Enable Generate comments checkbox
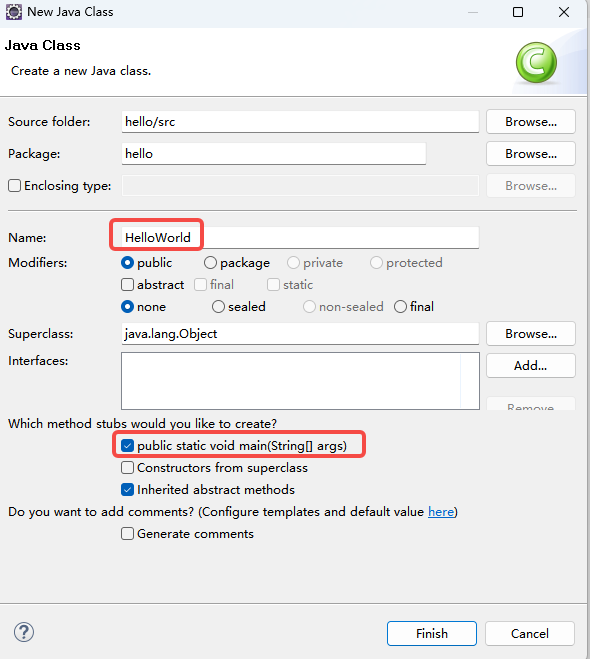This screenshot has height=659, width=590. click(127, 533)
